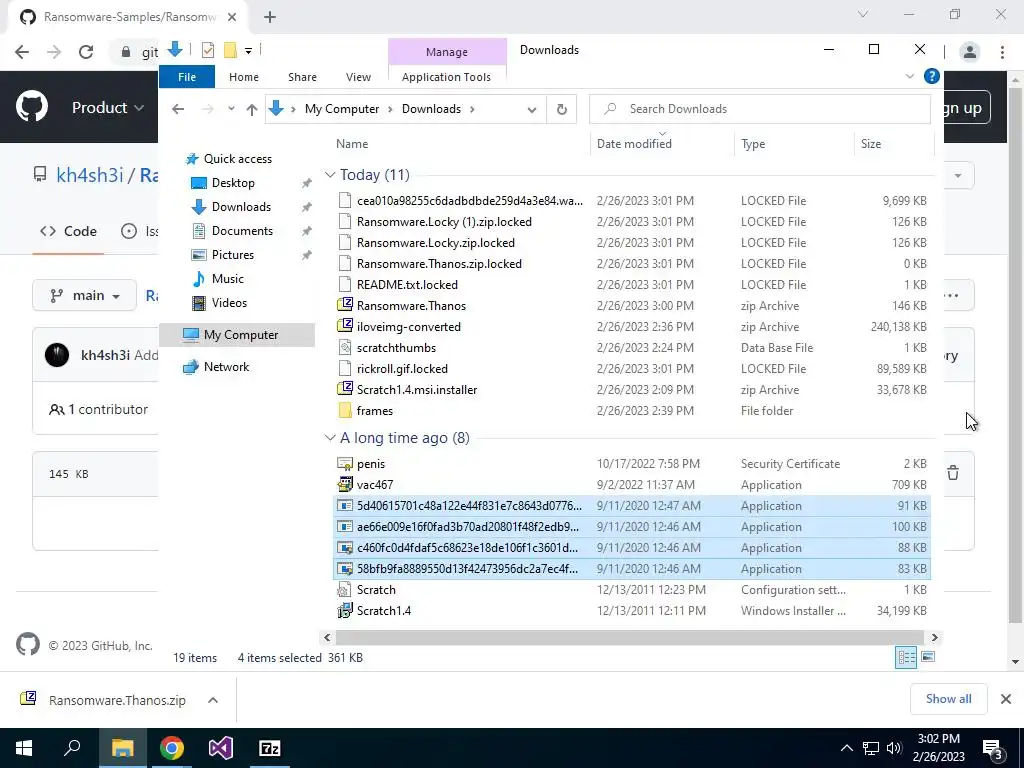Open the notification center icon

tap(993, 748)
